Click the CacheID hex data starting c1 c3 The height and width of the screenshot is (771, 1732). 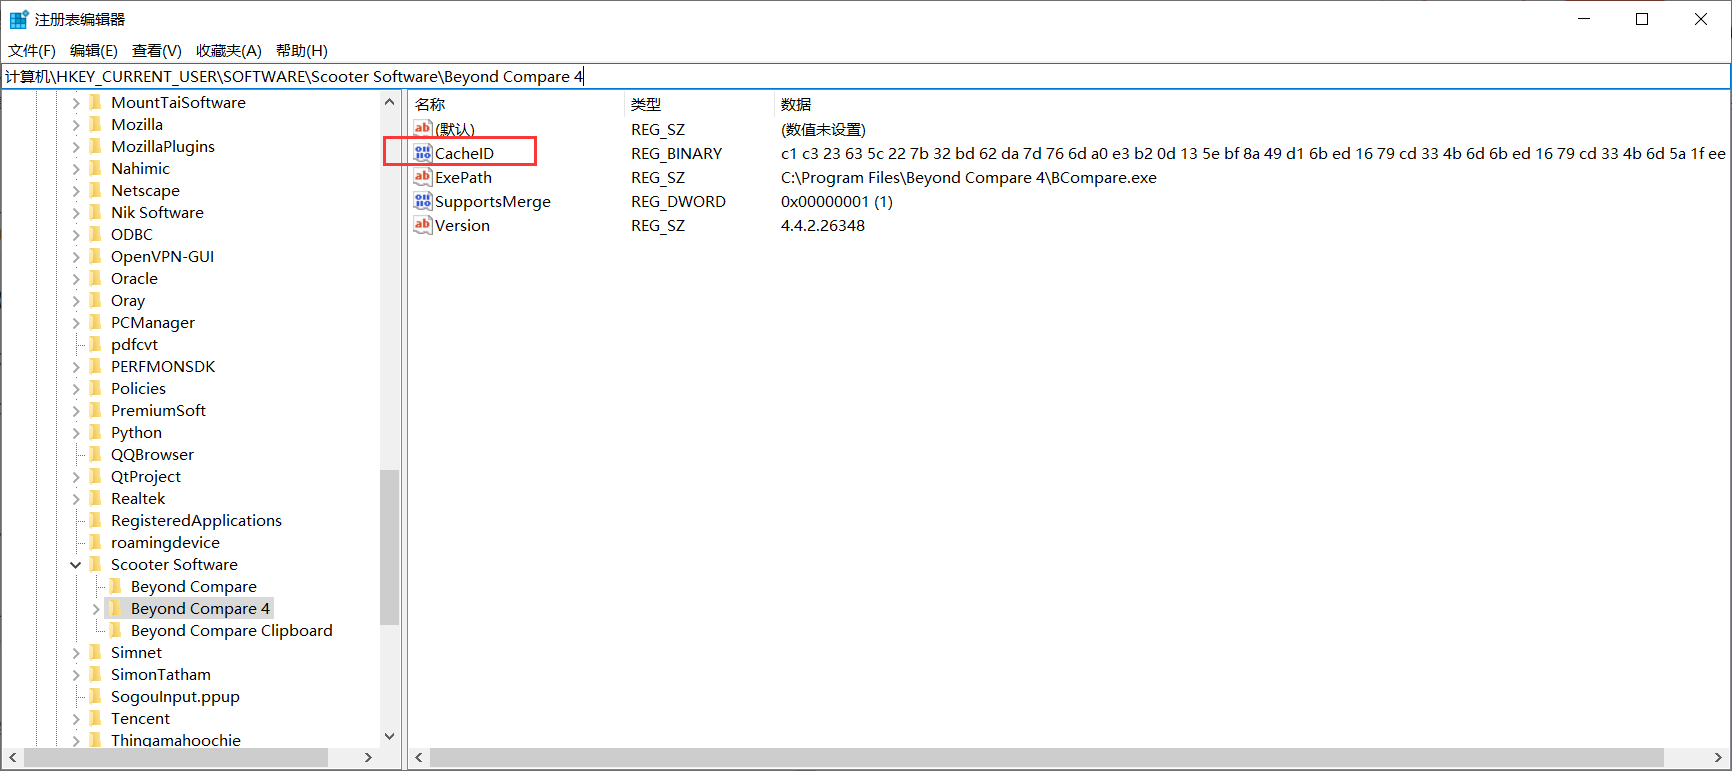1253,153
